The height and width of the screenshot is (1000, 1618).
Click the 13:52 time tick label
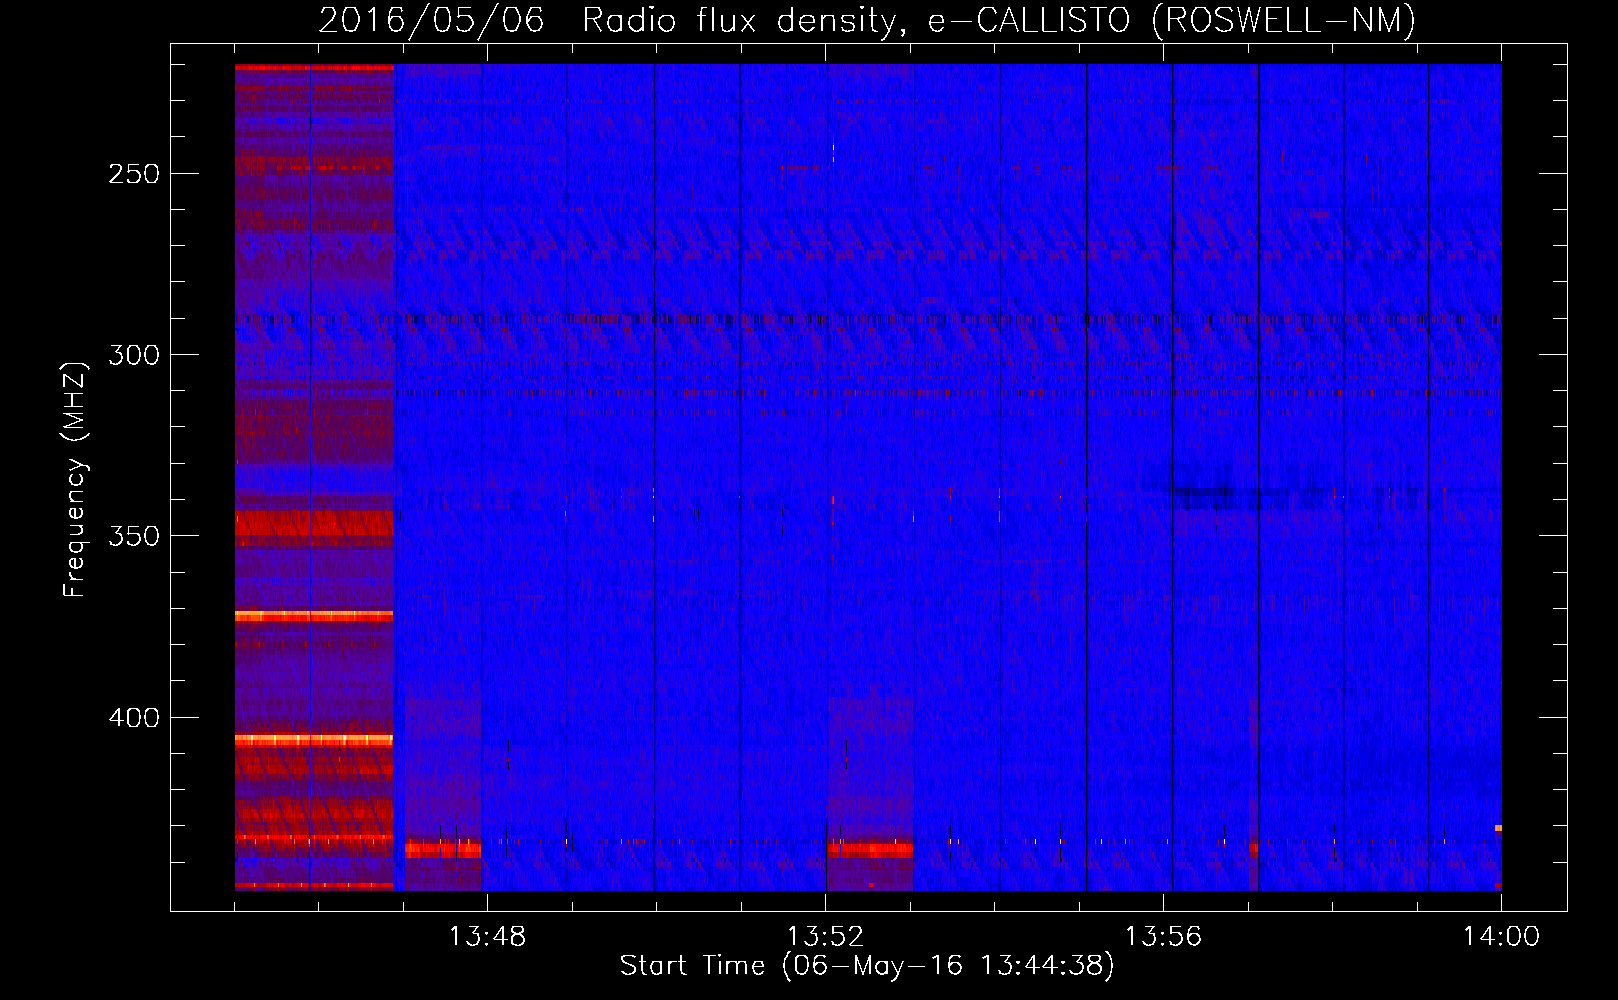[x=825, y=937]
